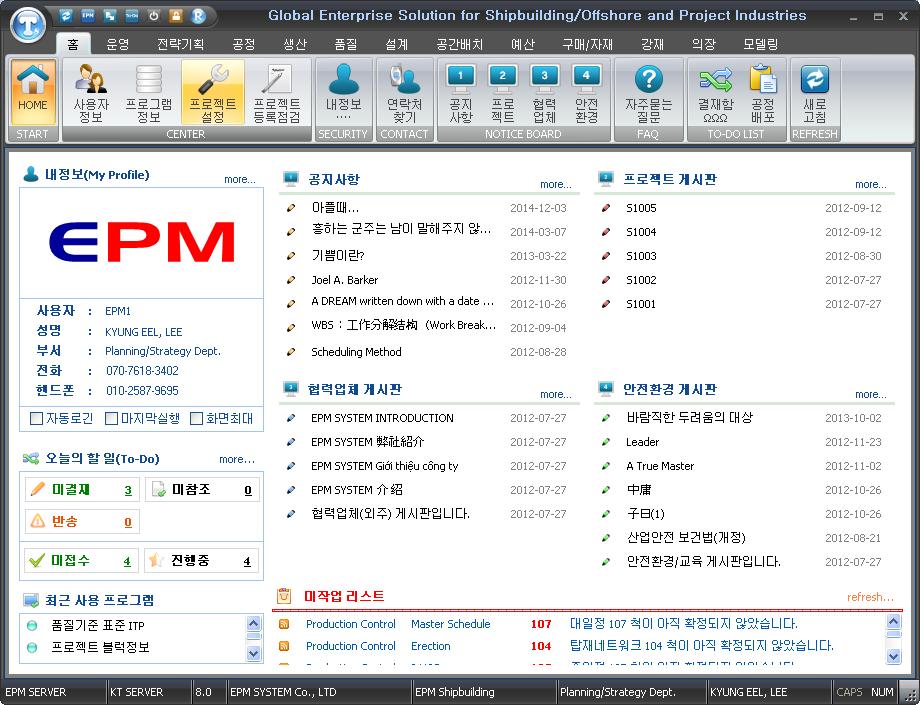Viewport: 920px width, 705px height.
Task: Click the down arrow of recent programs list
Action: [253, 653]
